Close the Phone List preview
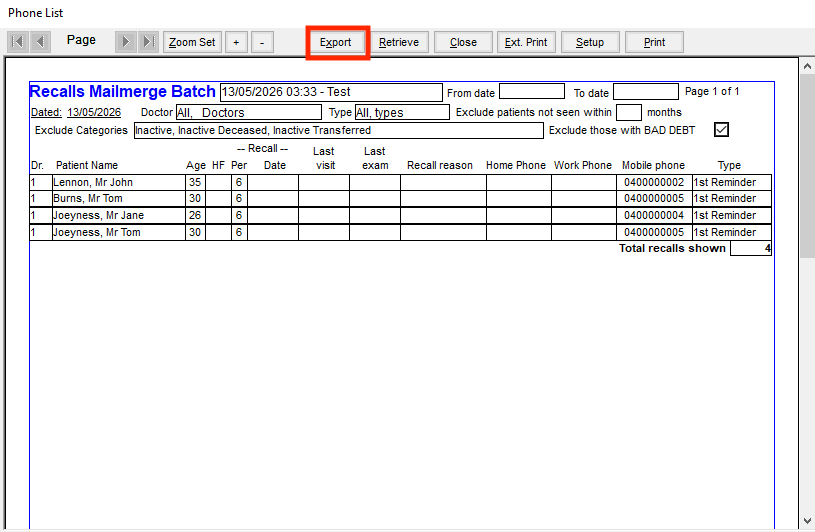Image resolution: width=815 pixels, height=532 pixels. (463, 42)
